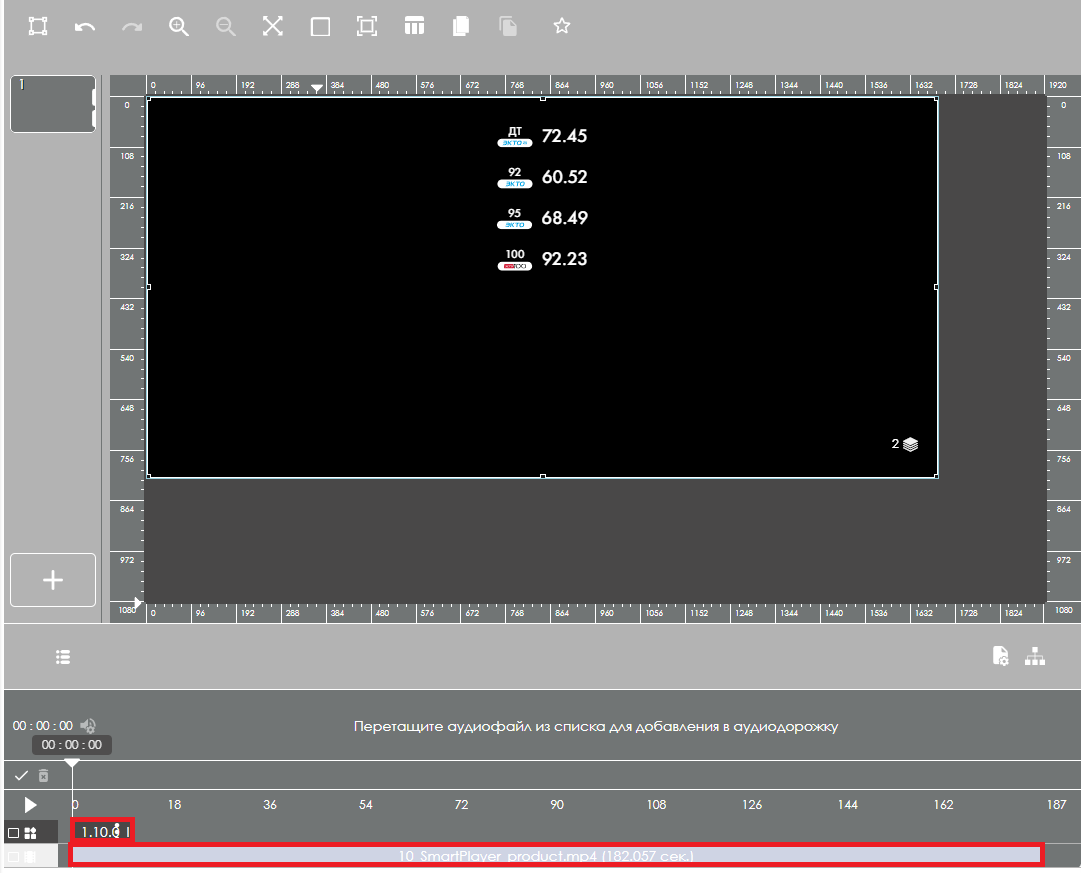Screen dimensions: 1081x873
Task: Click the star favorite icon
Action: tap(562, 27)
